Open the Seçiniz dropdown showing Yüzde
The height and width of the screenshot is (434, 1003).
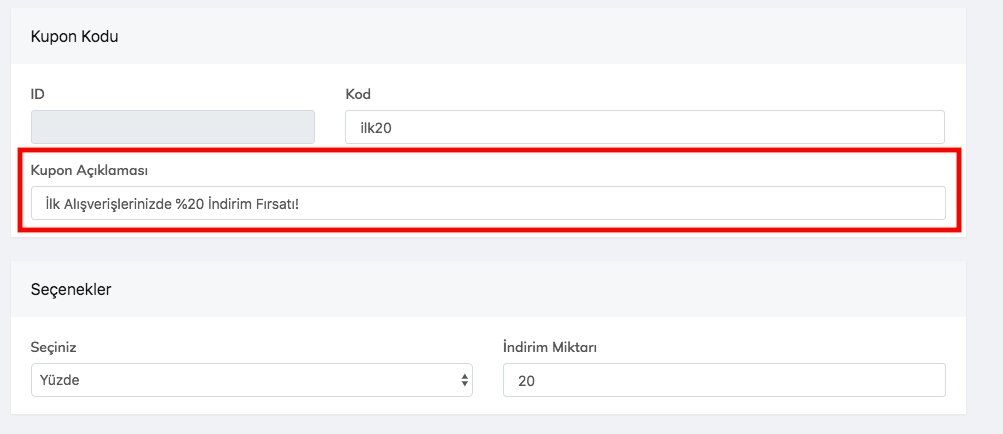pyautogui.click(x=250, y=380)
